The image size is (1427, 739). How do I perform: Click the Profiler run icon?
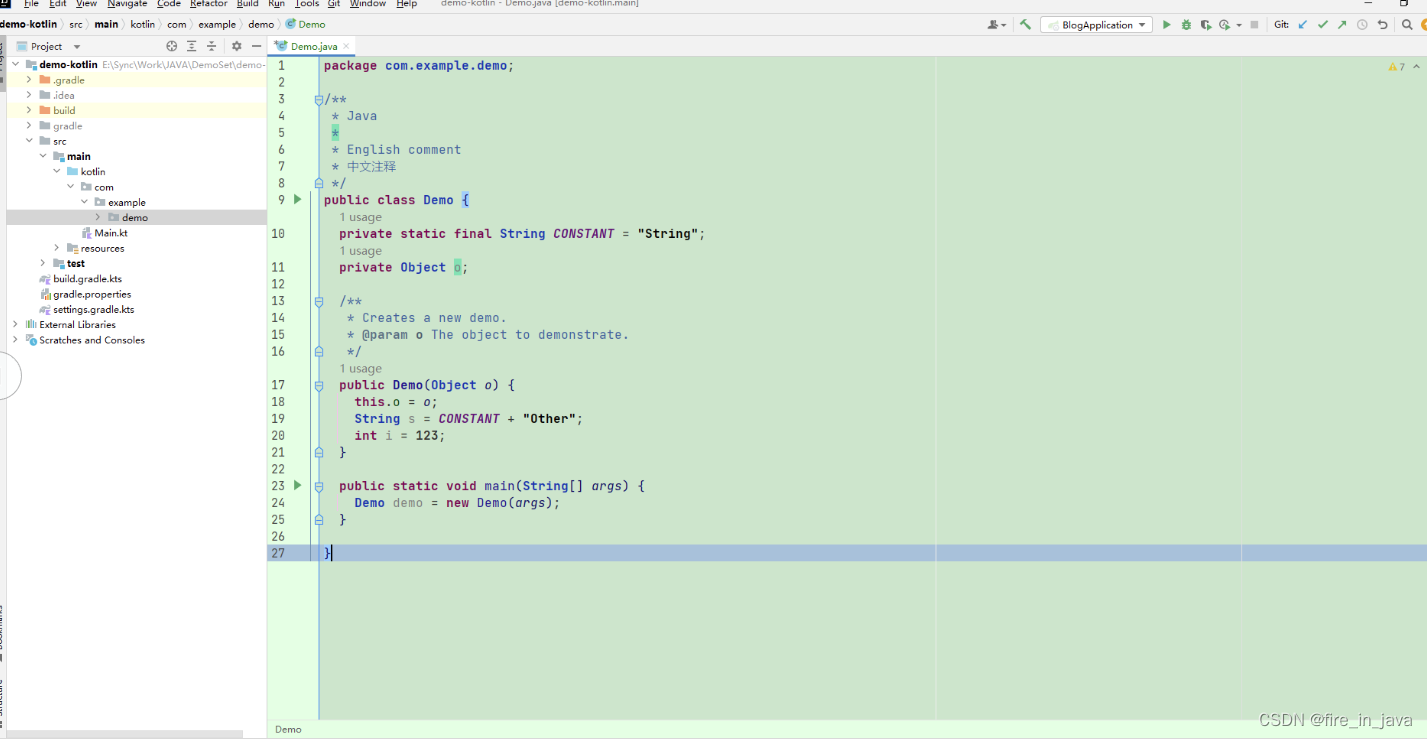click(1224, 25)
